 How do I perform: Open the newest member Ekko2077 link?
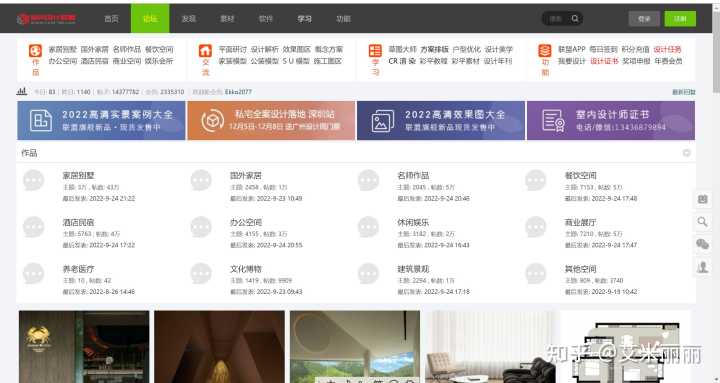(238, 92)
